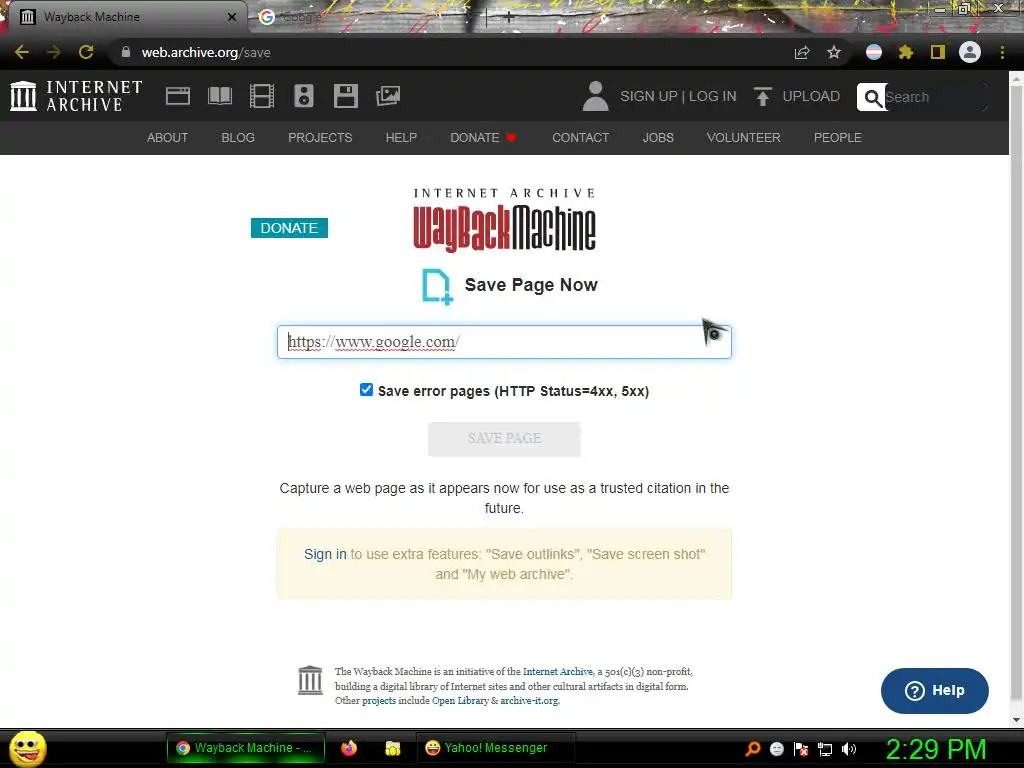Viewport: 1024px width, 768px height.
Task: Launch Firefox from the taskbar
Action: coord(349,748)
